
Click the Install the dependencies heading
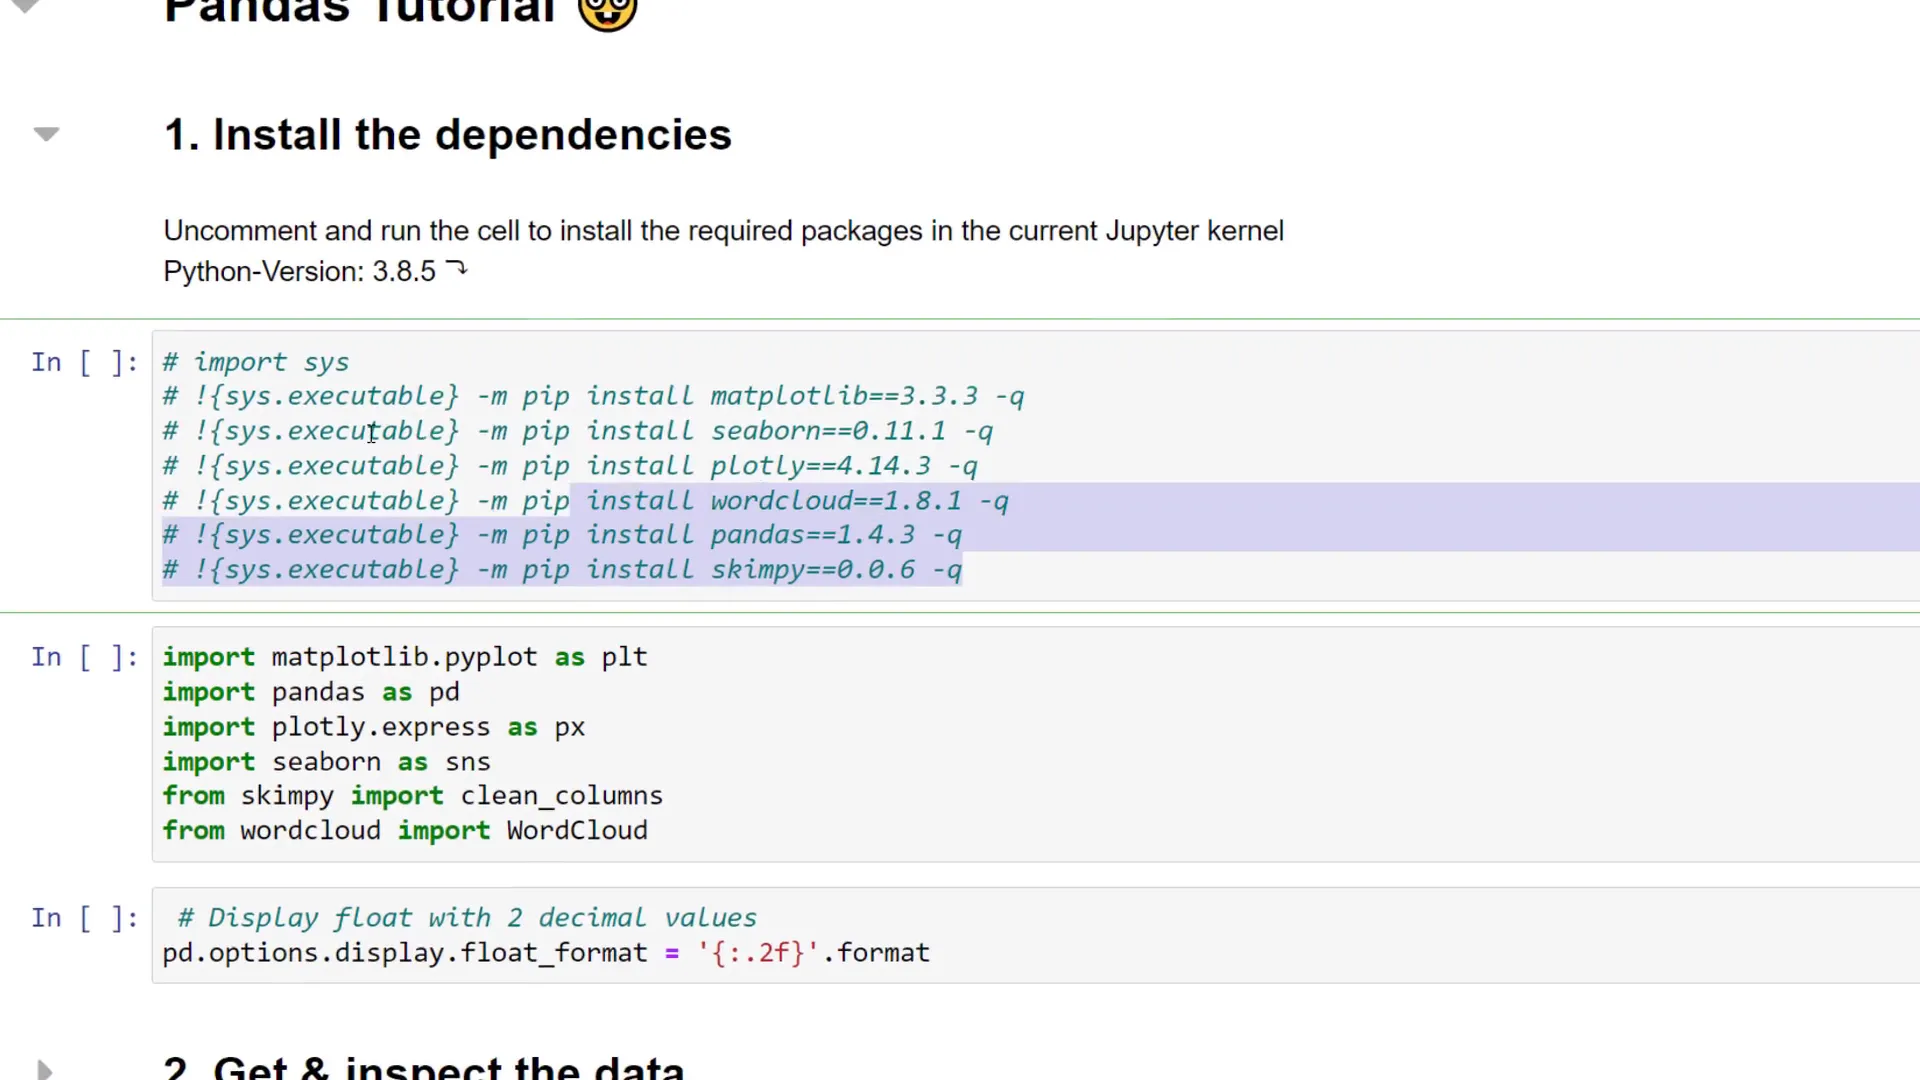pyautogui.click(x=447, y=133)
